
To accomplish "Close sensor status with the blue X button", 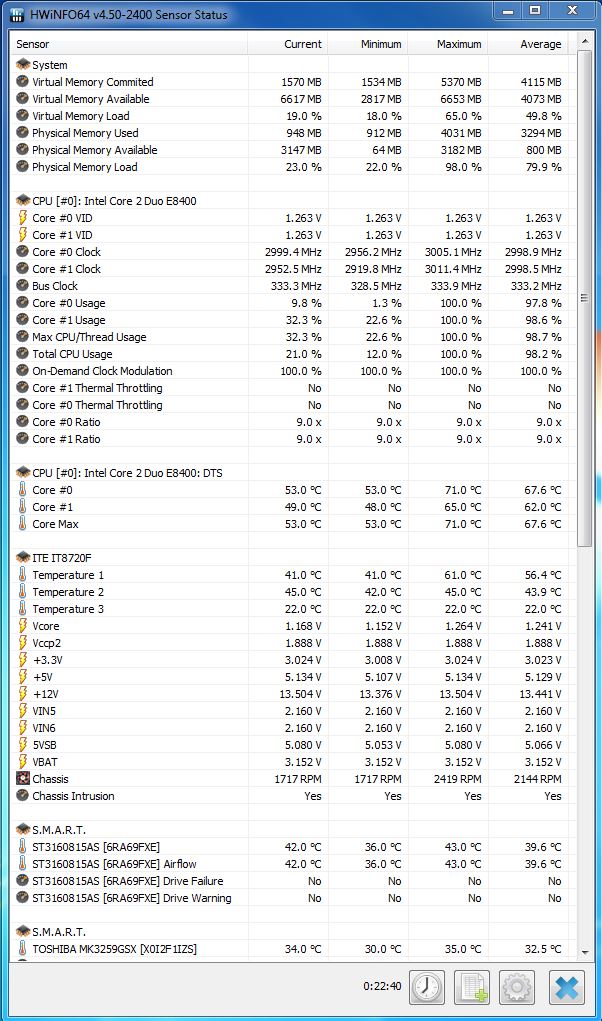I will coord(566,986).
